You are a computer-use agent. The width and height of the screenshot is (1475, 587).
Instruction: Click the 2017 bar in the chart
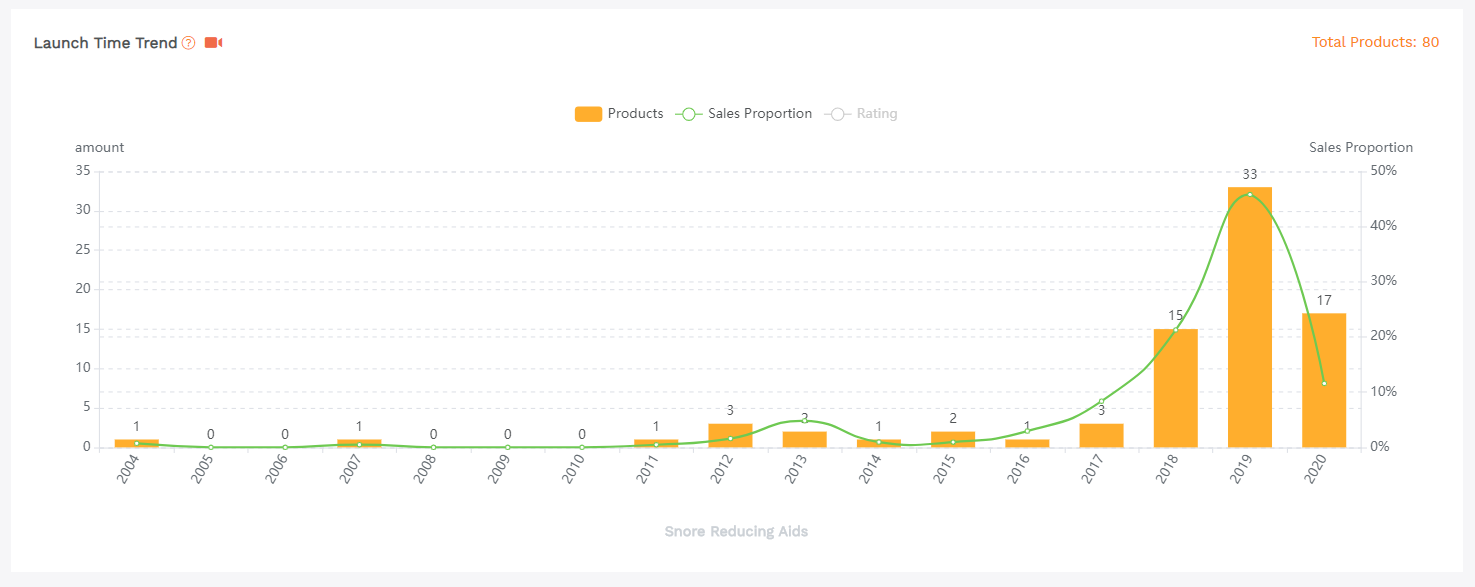click(1101, 436)
